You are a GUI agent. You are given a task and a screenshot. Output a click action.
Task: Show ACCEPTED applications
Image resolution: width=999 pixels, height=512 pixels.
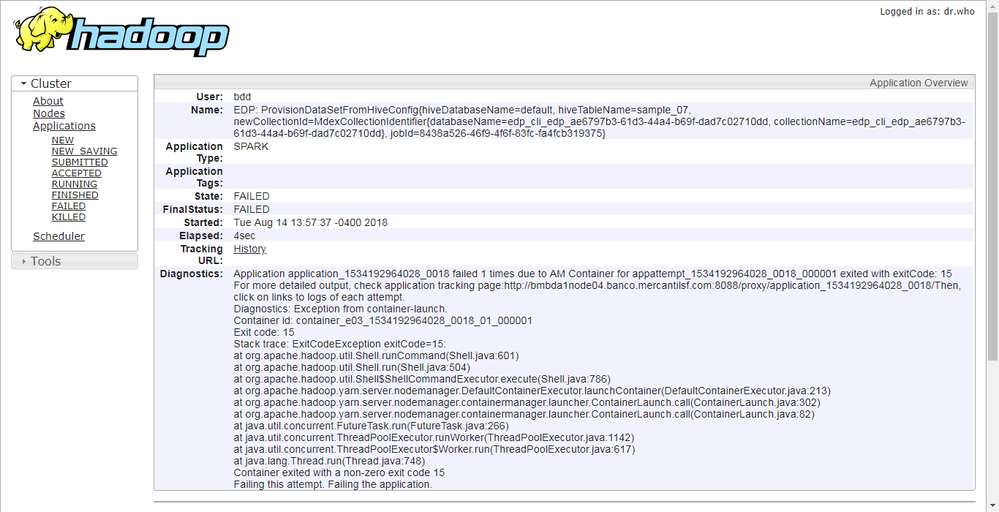coord(76,173)
